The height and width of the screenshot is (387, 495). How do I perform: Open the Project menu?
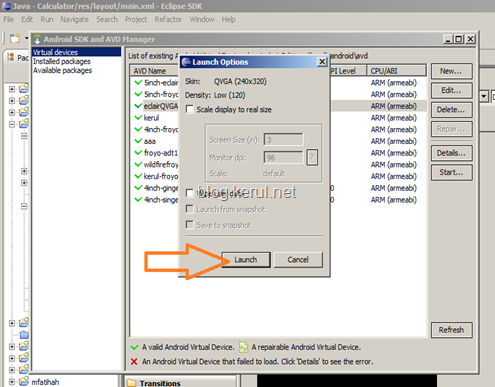click(x=136, y=19)
